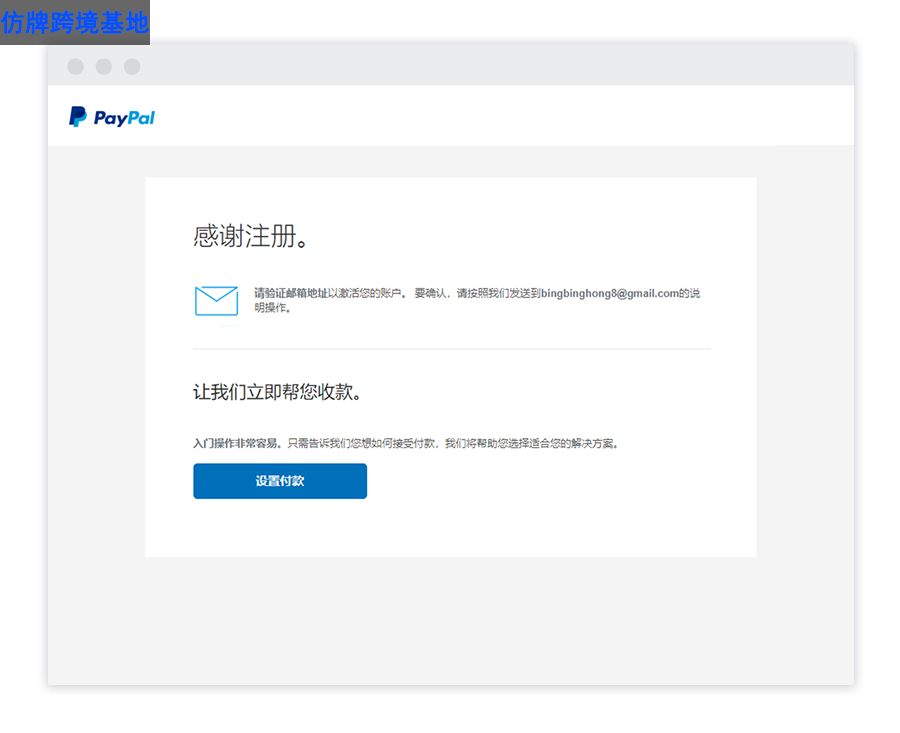
Task: Click the middle gray window circle
Action: pyautogui.click(x=103, y=67)
